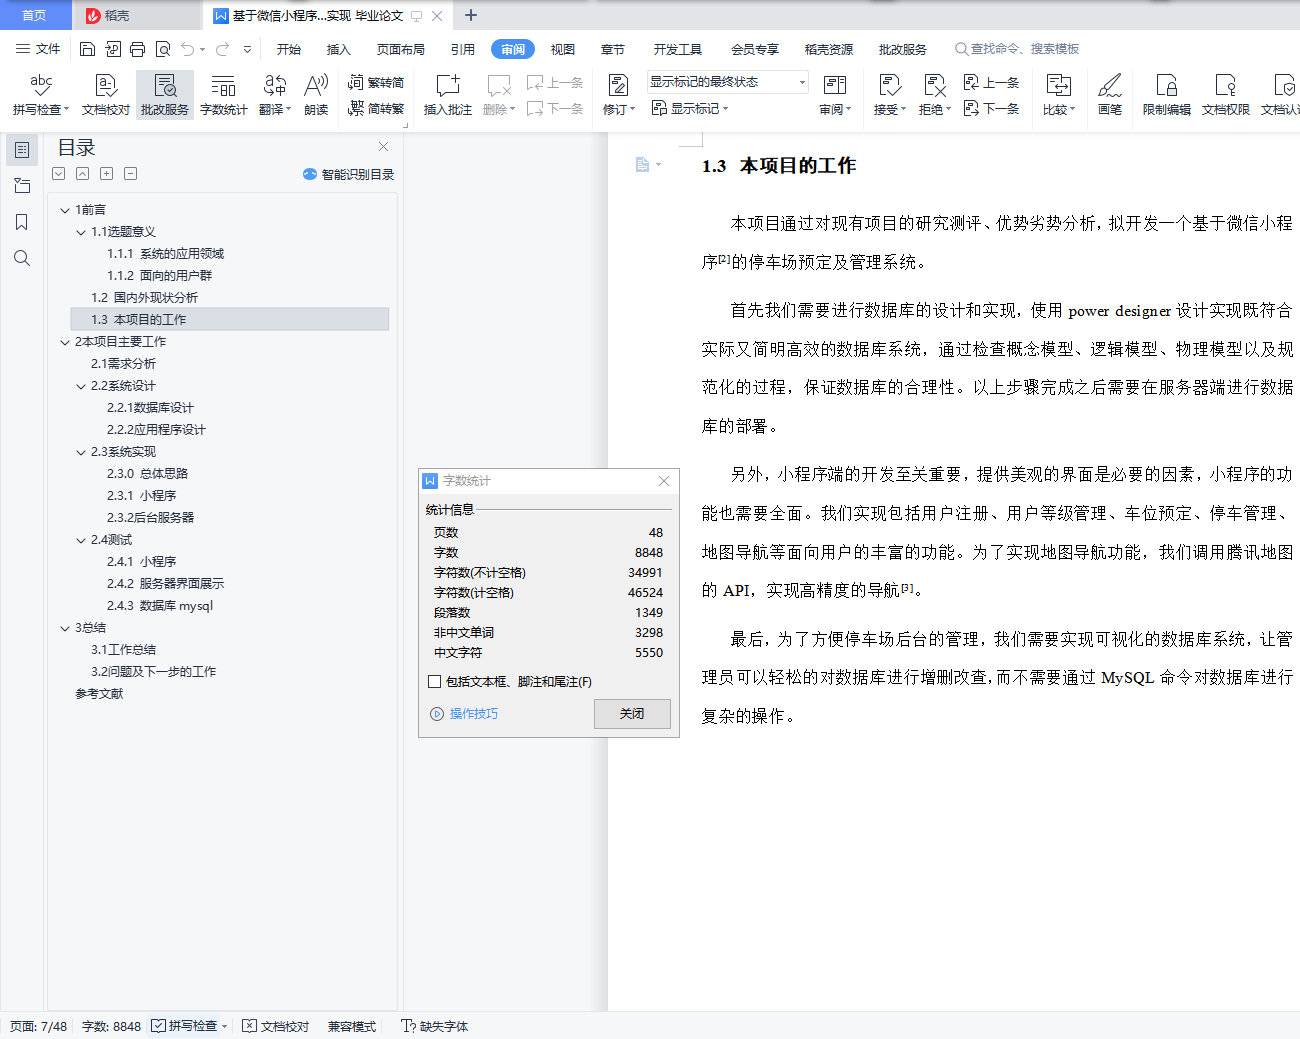Open the 显示标记 dropdown
This screenshot has height=1039, width=1300.
pos(690,108)
